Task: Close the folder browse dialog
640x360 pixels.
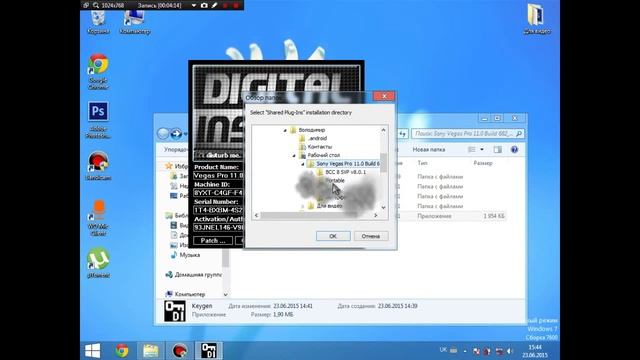Action: [384, 96]
